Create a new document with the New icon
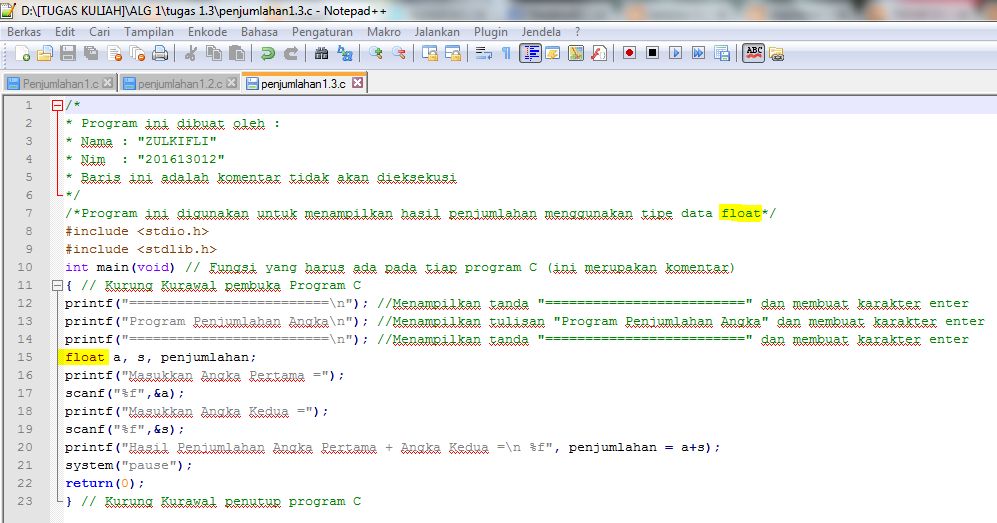This screenshot has height=523, width=997. click(x=22, y=53)
